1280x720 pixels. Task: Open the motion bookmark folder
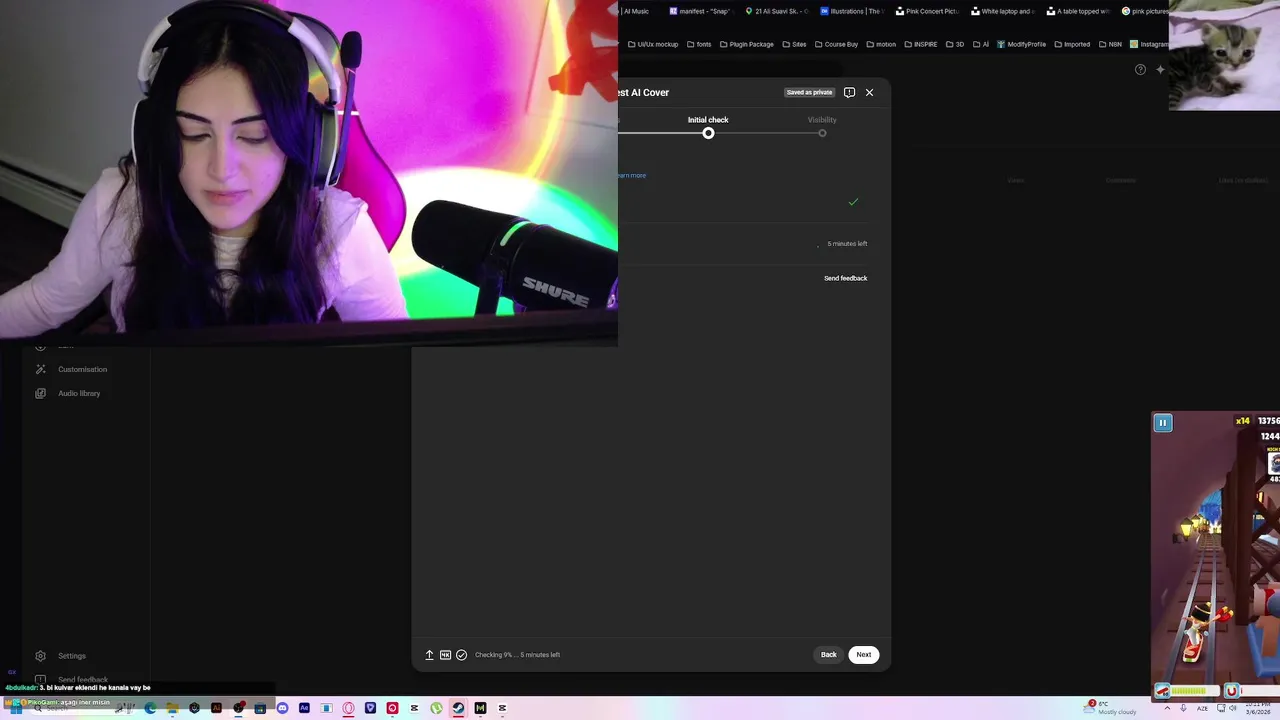[x=881, y=44]
